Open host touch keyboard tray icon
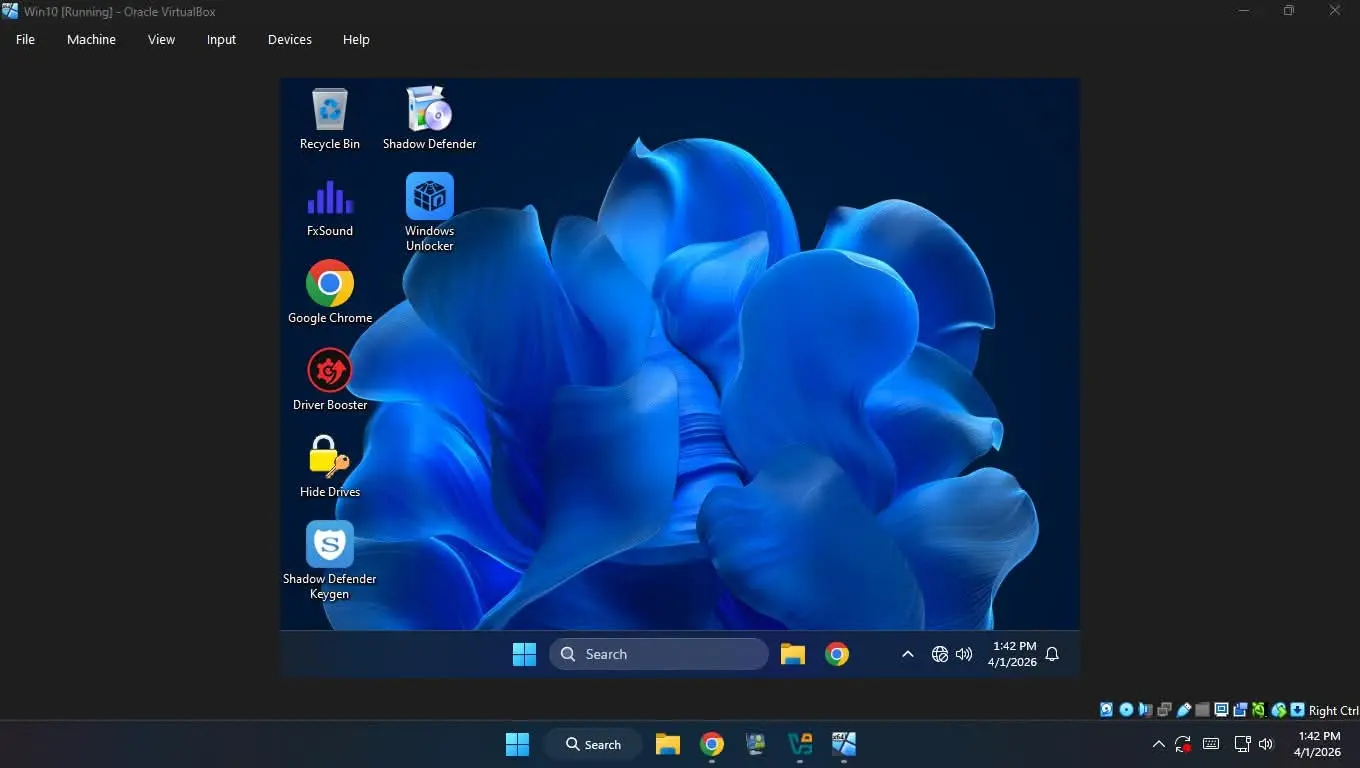This screenshot has height=768, width=1360. (1211, 744)
